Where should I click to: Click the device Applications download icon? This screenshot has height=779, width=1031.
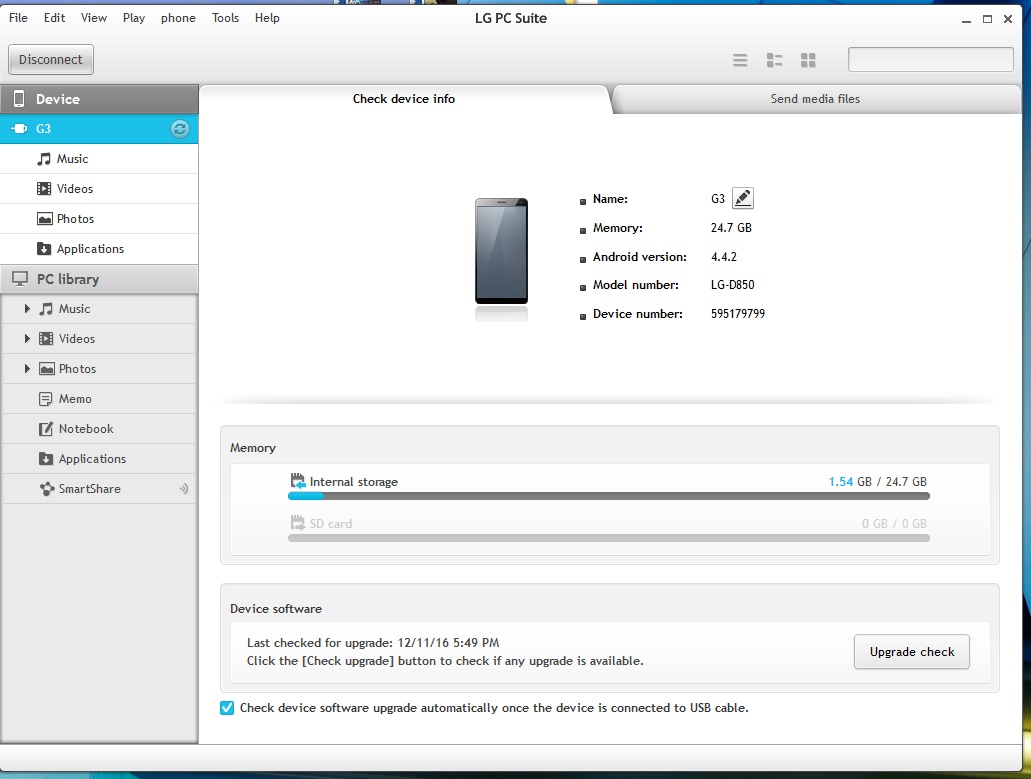pyautogui.click(x=44, y=248)
